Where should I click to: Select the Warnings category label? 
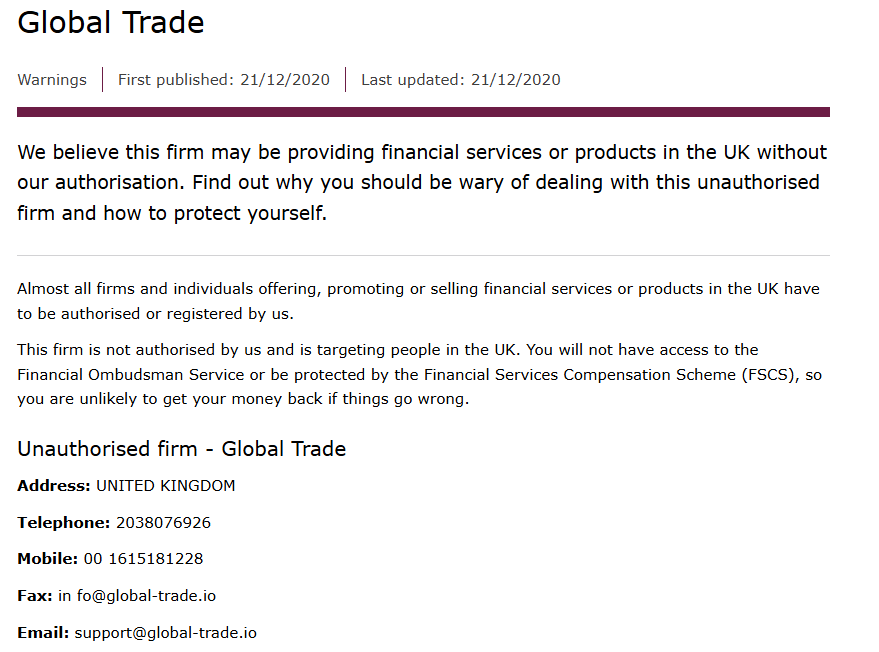coord(52,80)
